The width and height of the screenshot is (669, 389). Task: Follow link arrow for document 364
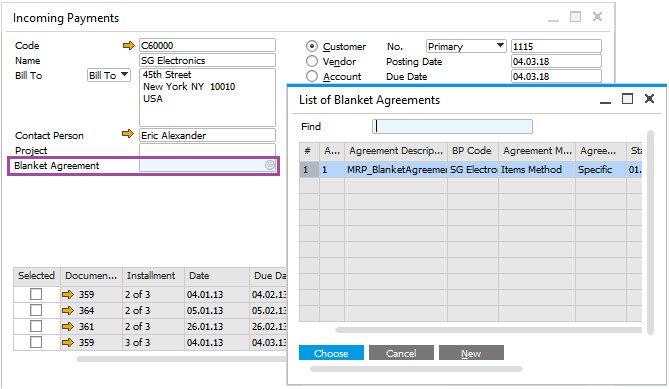click(x=68, y=311)
